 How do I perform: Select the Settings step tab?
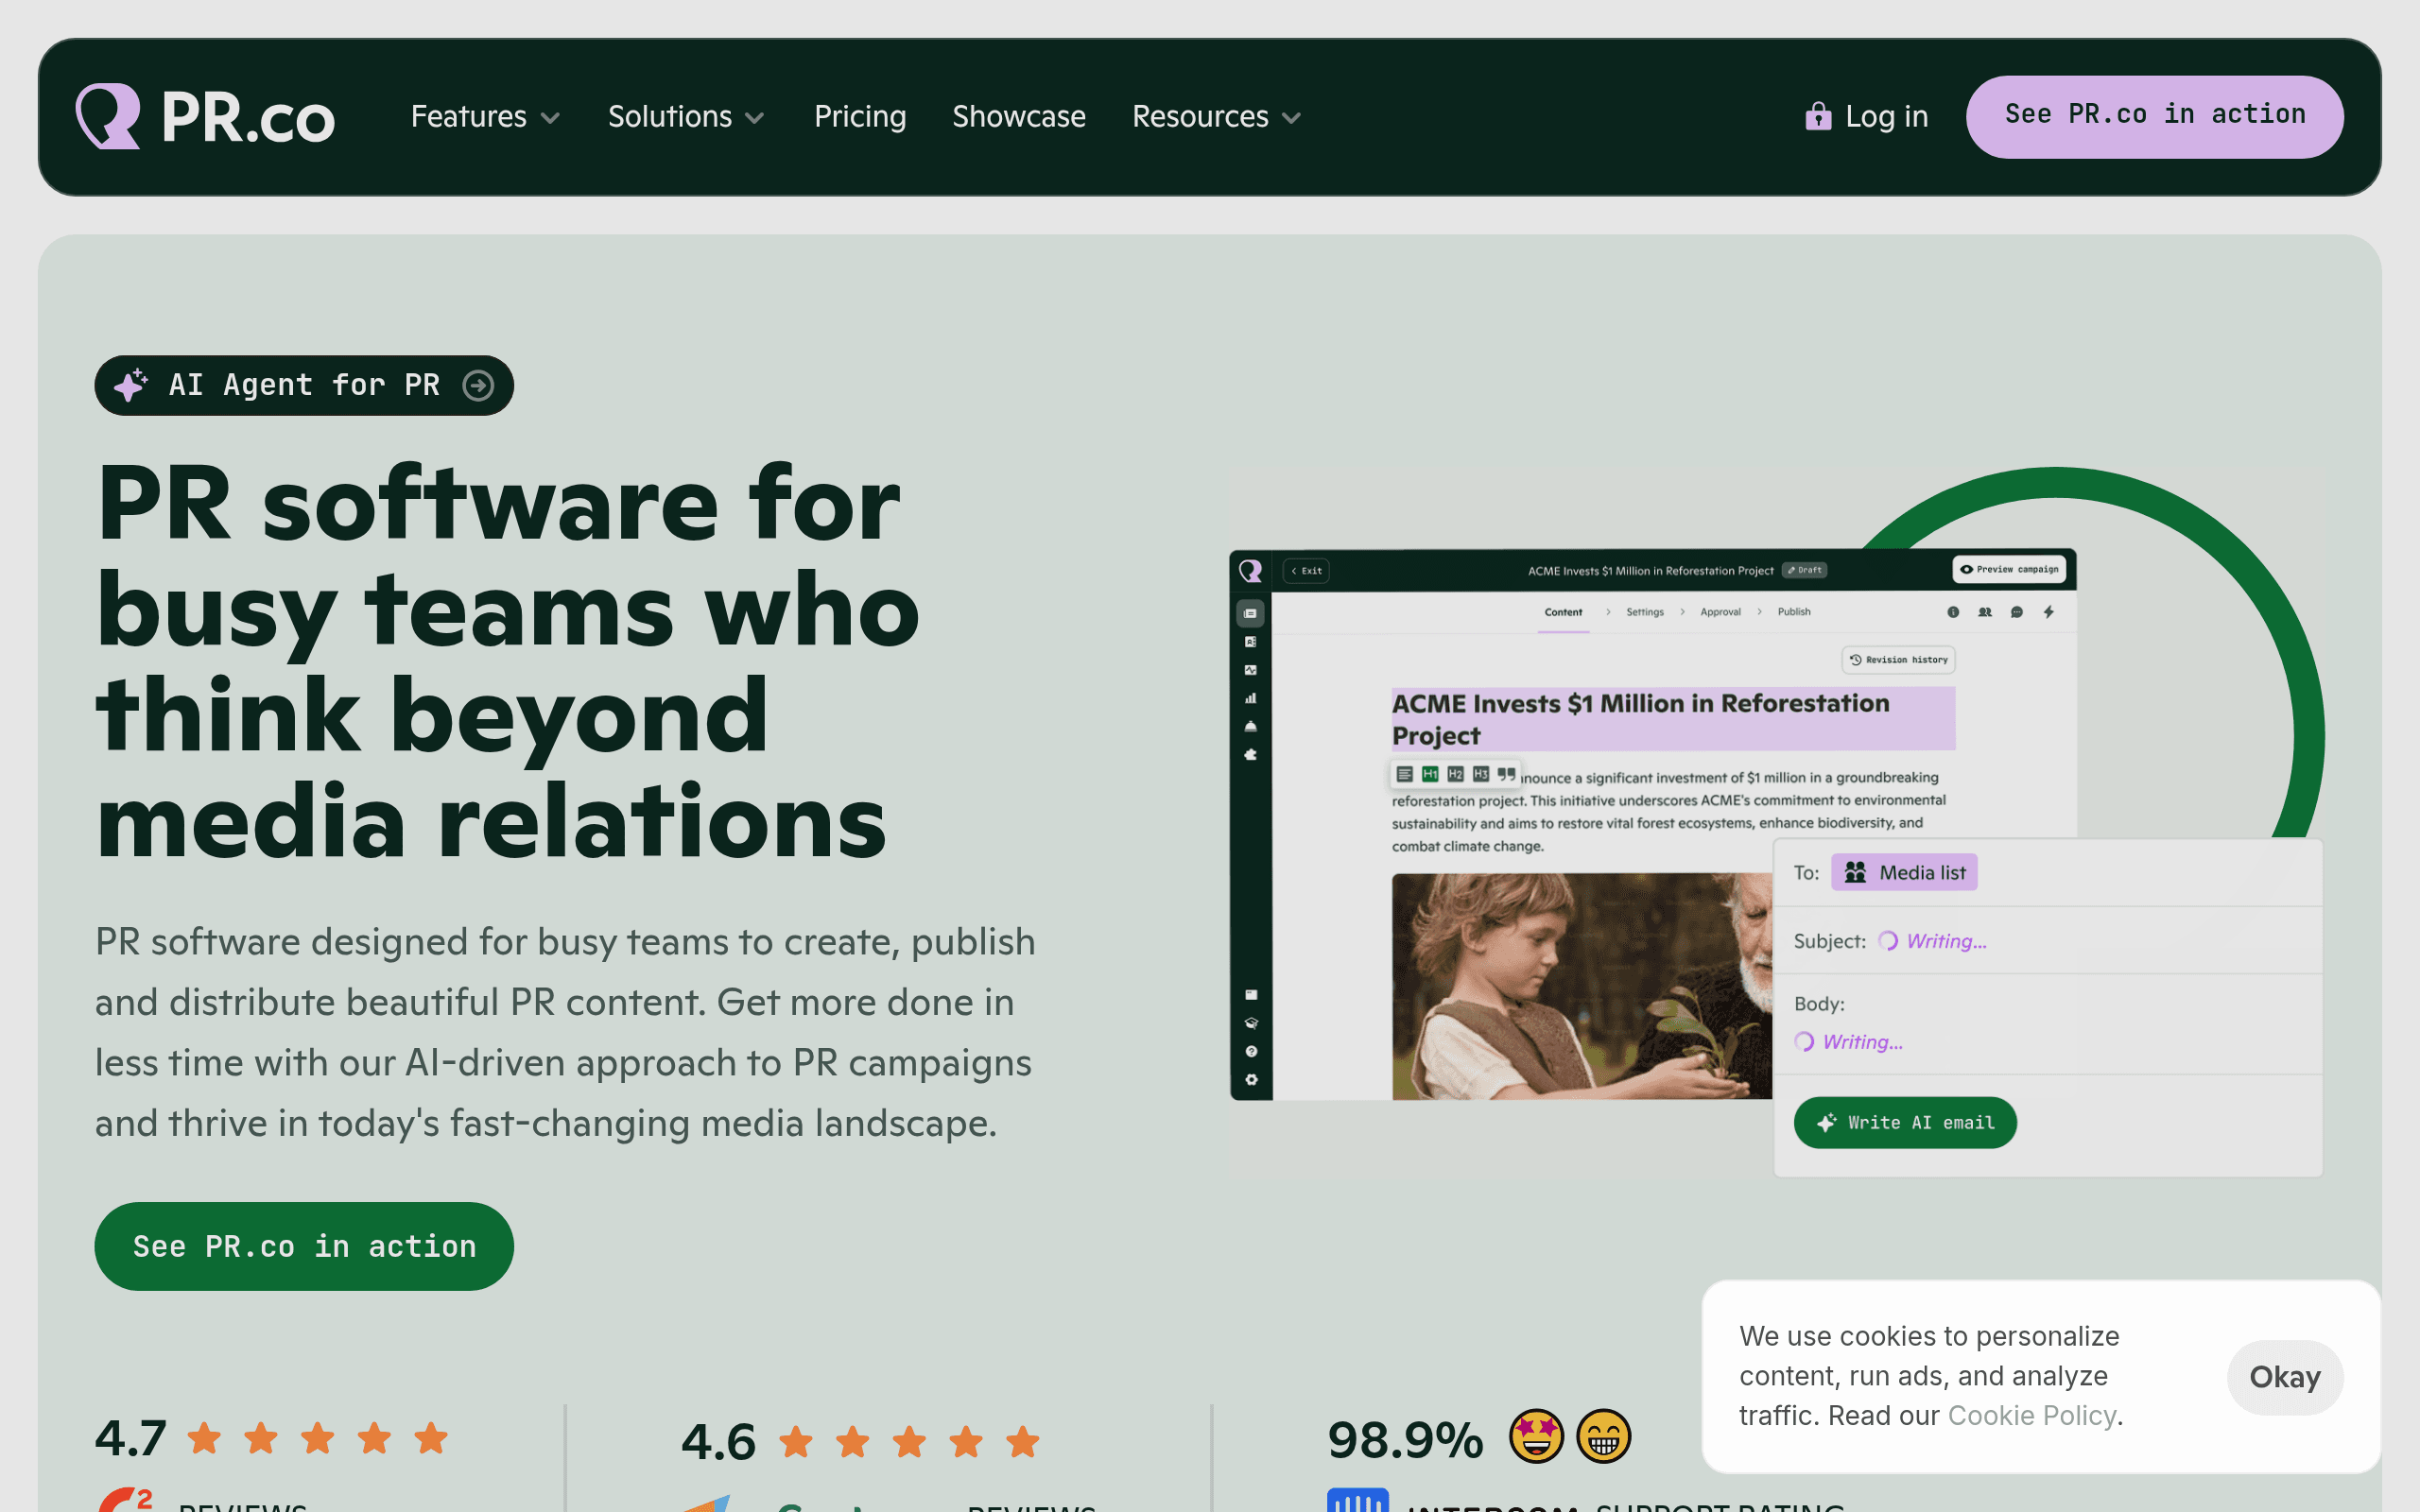(1645, 612)
